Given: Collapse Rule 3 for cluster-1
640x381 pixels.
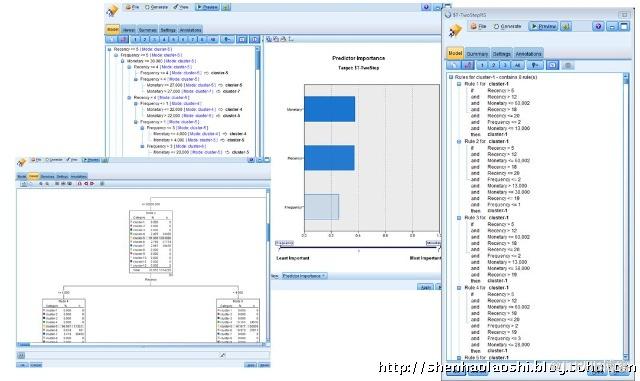Looking at the screenshot, I should [x=458, y=218].
